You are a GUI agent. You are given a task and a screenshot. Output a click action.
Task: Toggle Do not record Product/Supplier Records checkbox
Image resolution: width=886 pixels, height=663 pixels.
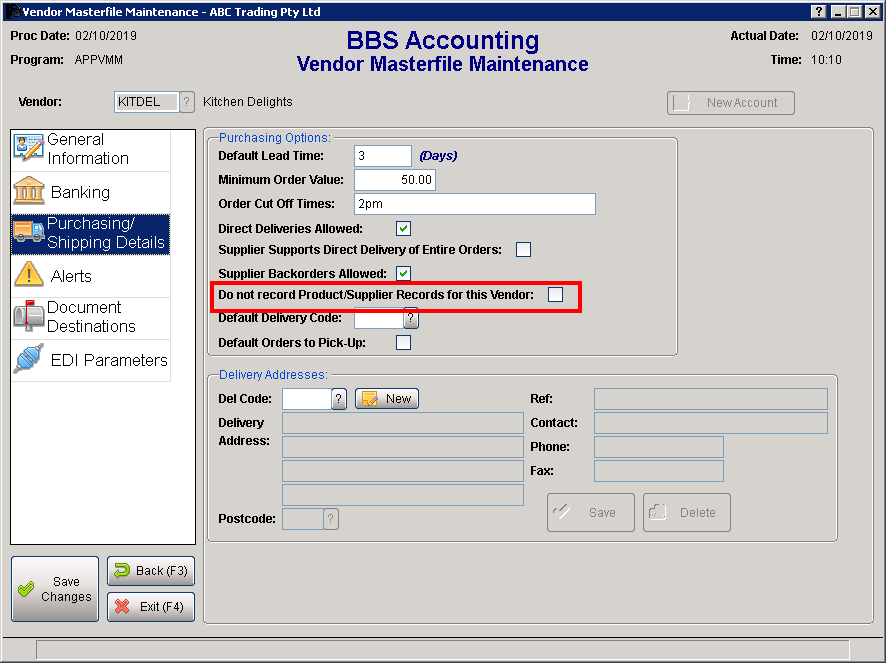tap(556, 295)
